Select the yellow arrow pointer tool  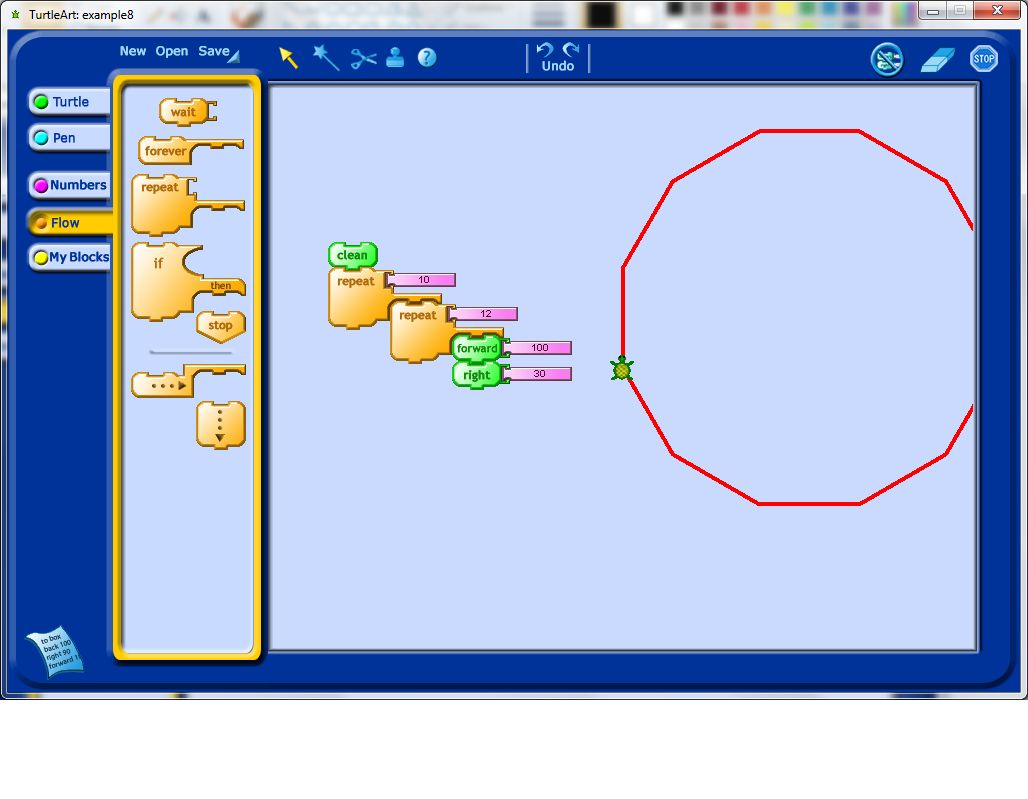coord(288,58)
